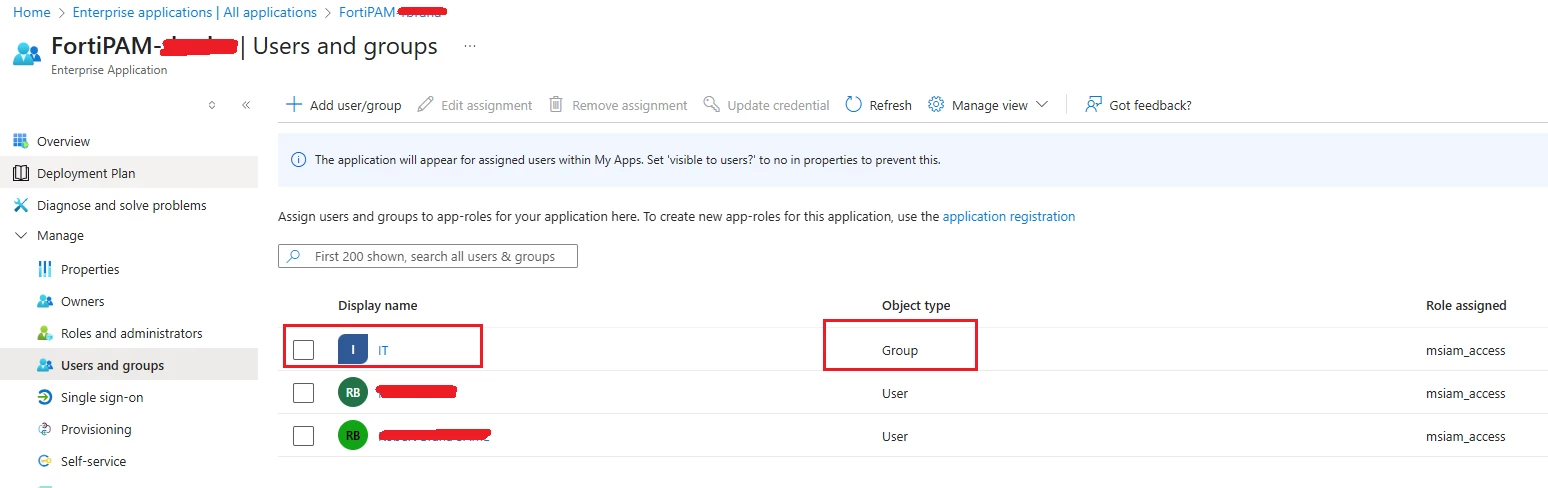Image resolution: width=1548 pixels, height=488 pixels.
Task: Click the Refresh circular arrow icon
Action: pos(853,104)
